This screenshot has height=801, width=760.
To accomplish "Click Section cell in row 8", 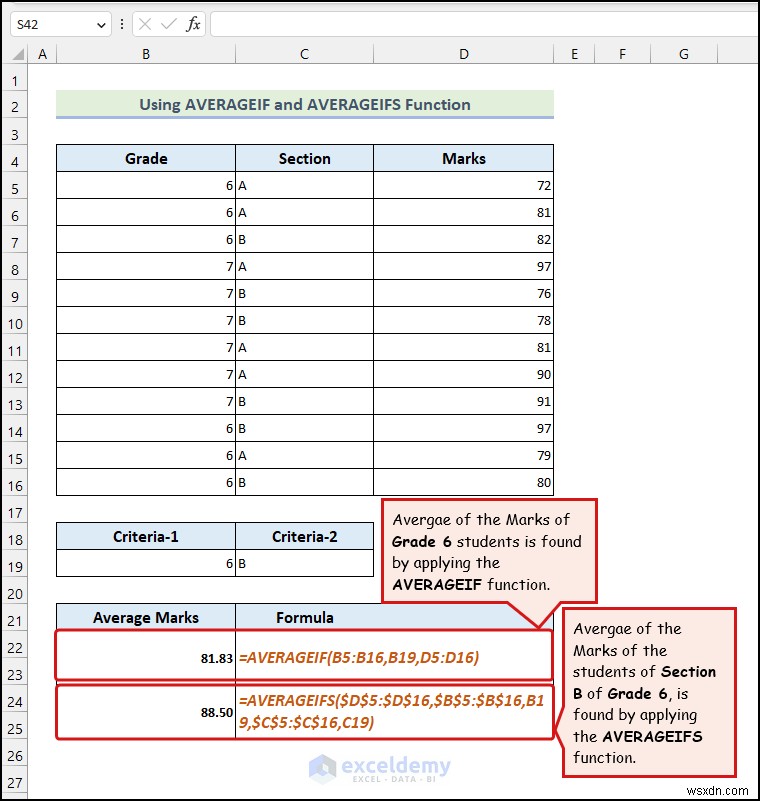I will [x=304, y=266].
